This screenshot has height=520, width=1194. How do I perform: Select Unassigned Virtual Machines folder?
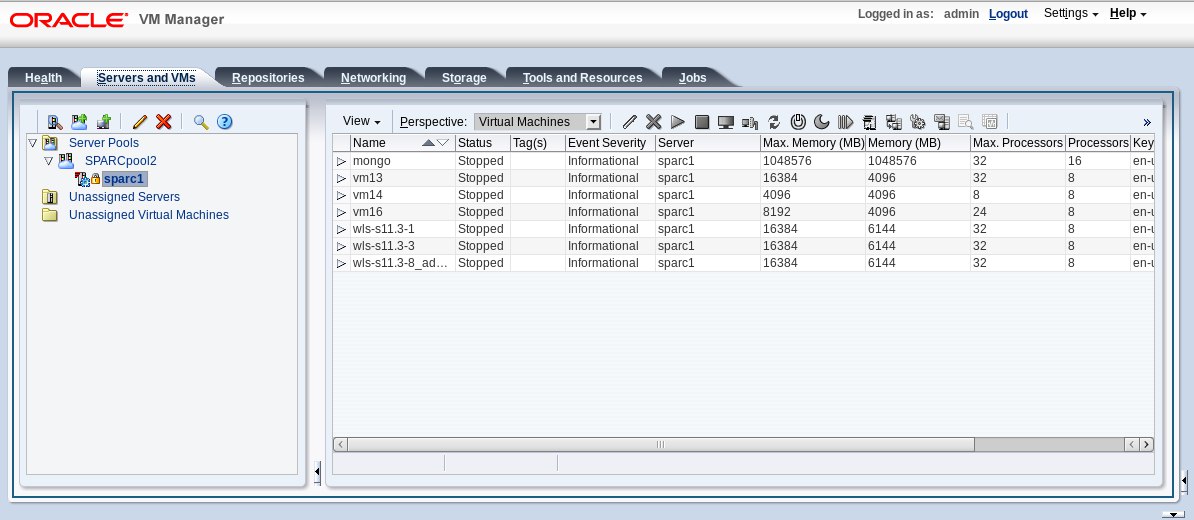click(148, 215)
